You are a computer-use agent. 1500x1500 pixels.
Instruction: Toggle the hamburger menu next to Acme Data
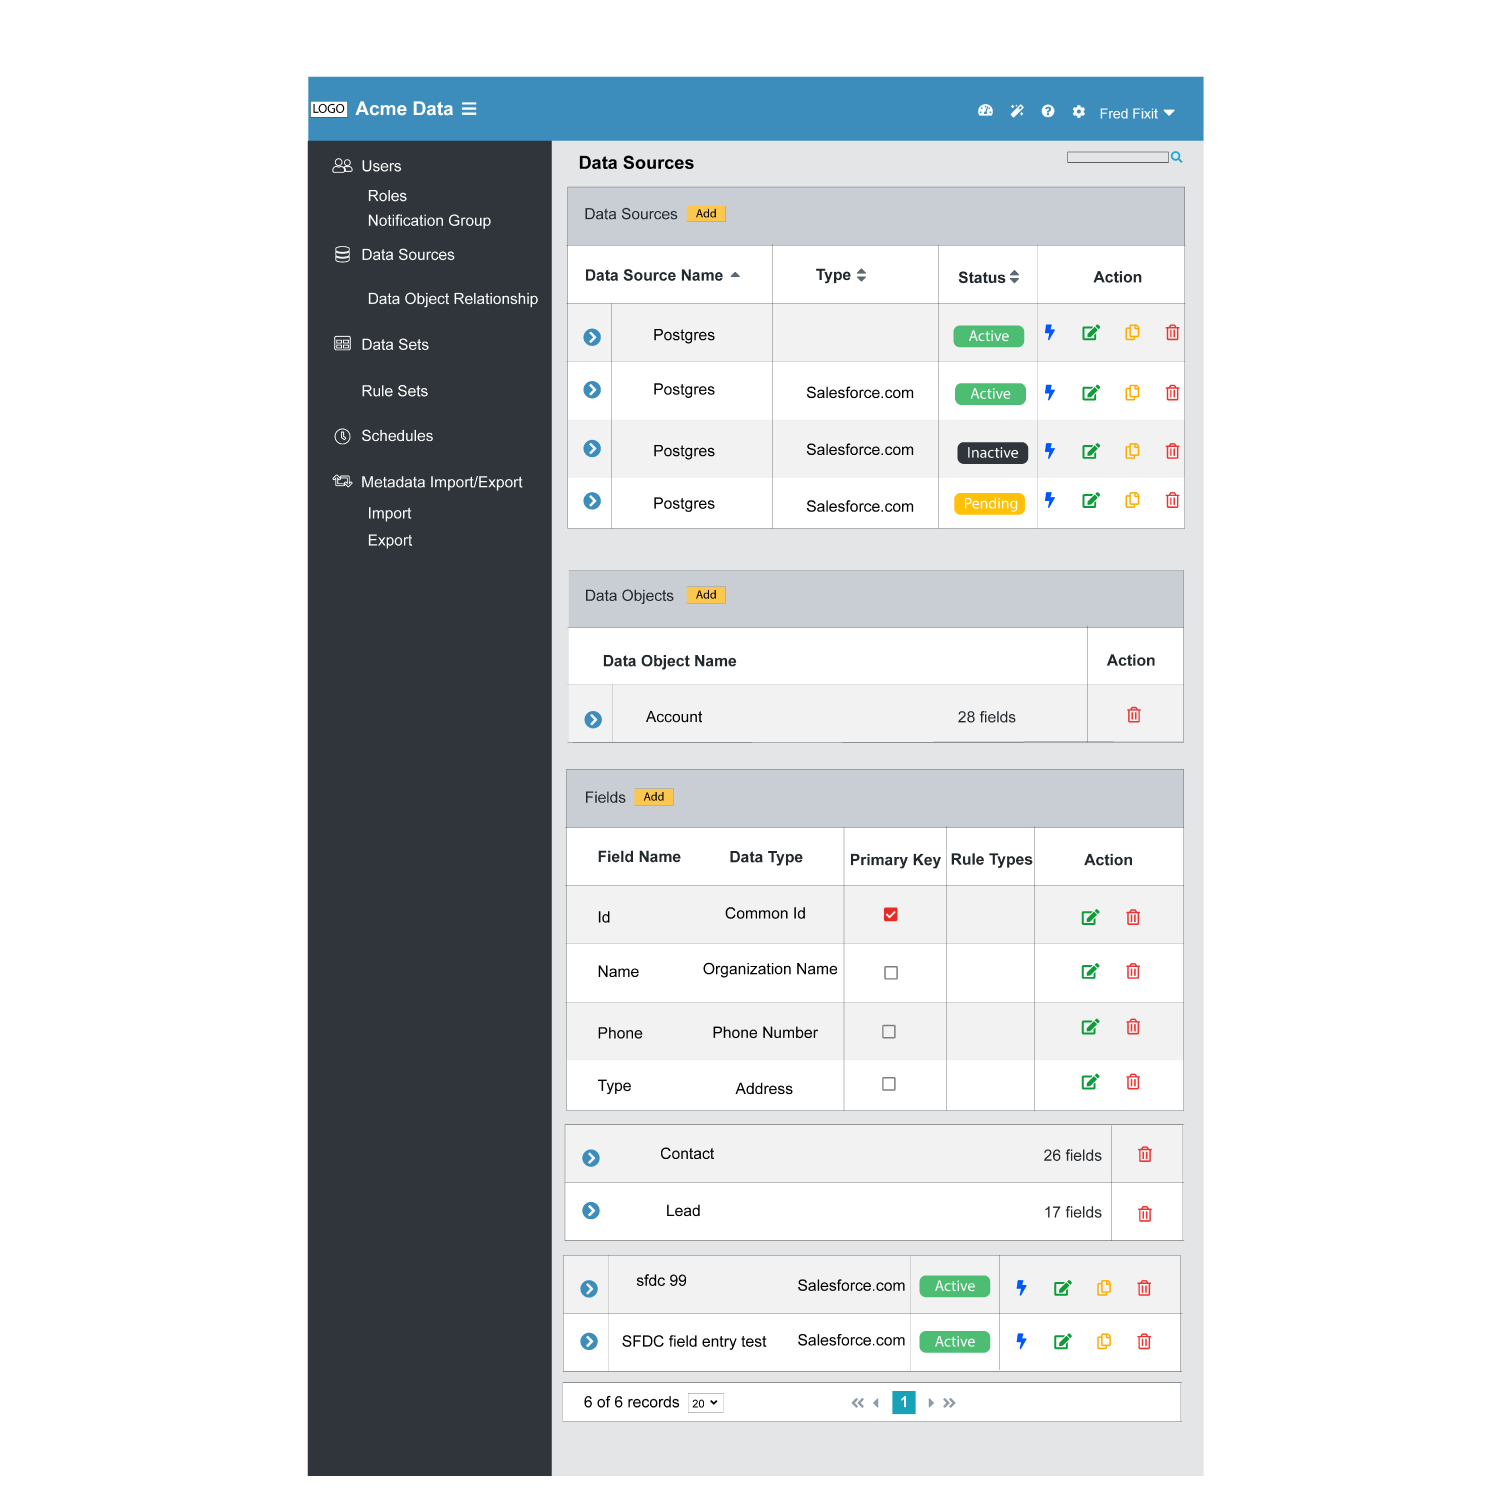coord(469,108)
